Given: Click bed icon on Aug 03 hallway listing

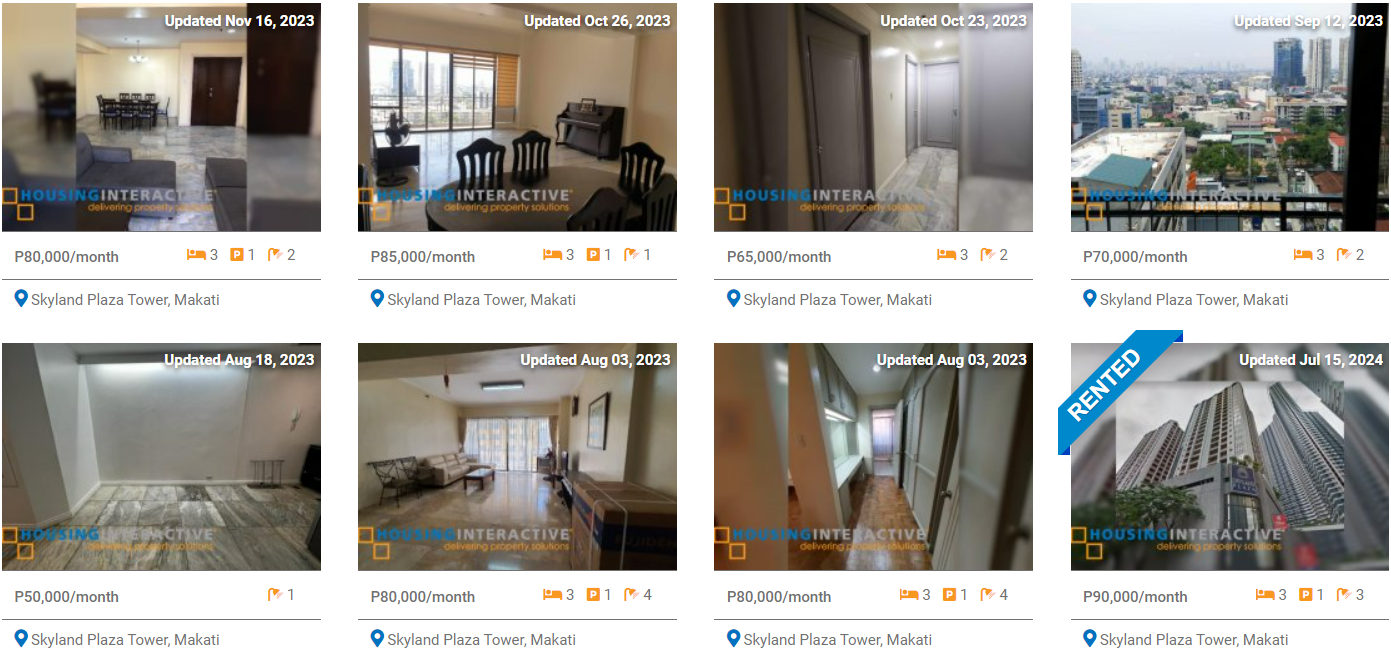Looking at the screenshot, I should coord(909,595).
